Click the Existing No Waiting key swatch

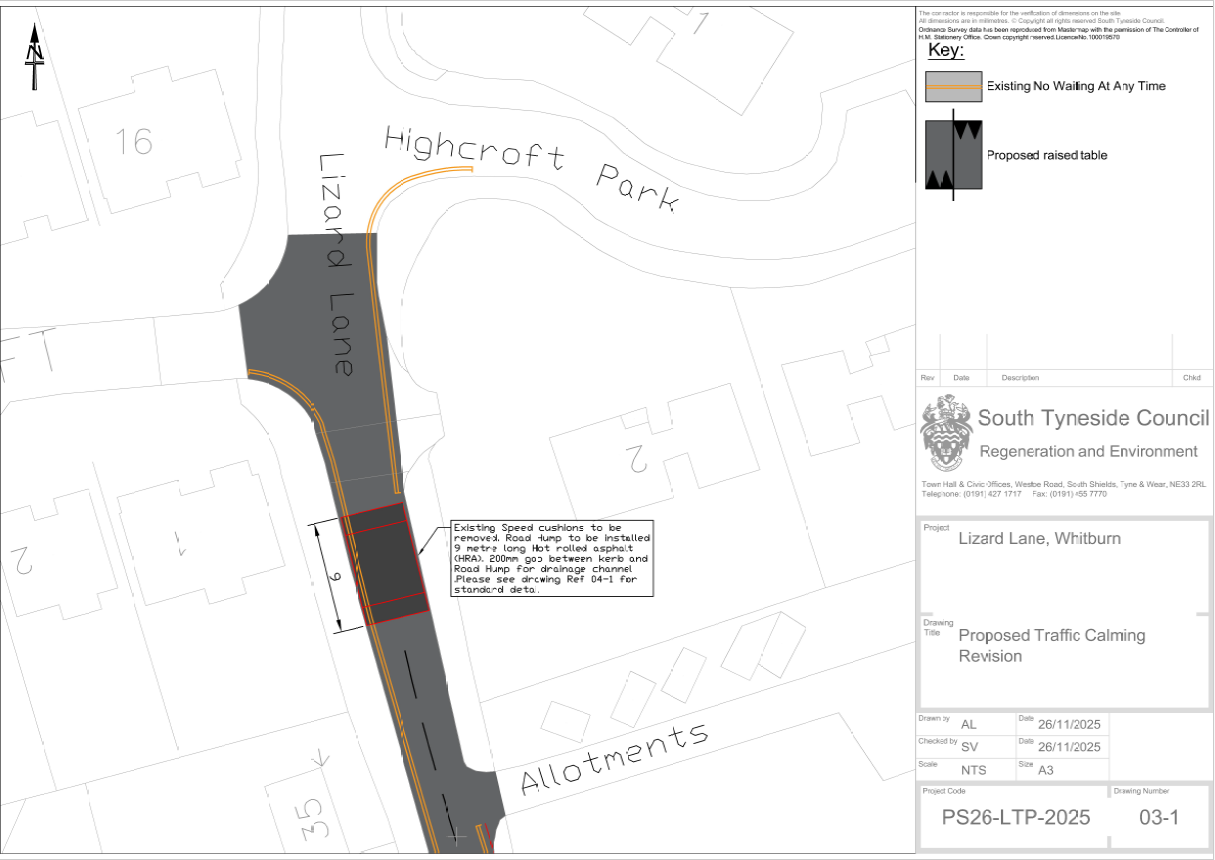[953, 87]
